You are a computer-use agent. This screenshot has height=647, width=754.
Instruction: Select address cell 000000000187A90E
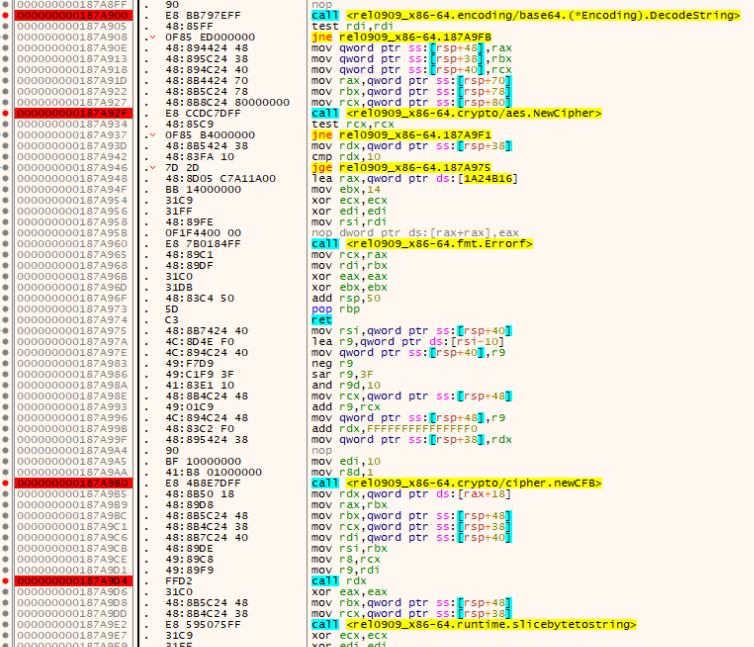(x=73, y=48)
